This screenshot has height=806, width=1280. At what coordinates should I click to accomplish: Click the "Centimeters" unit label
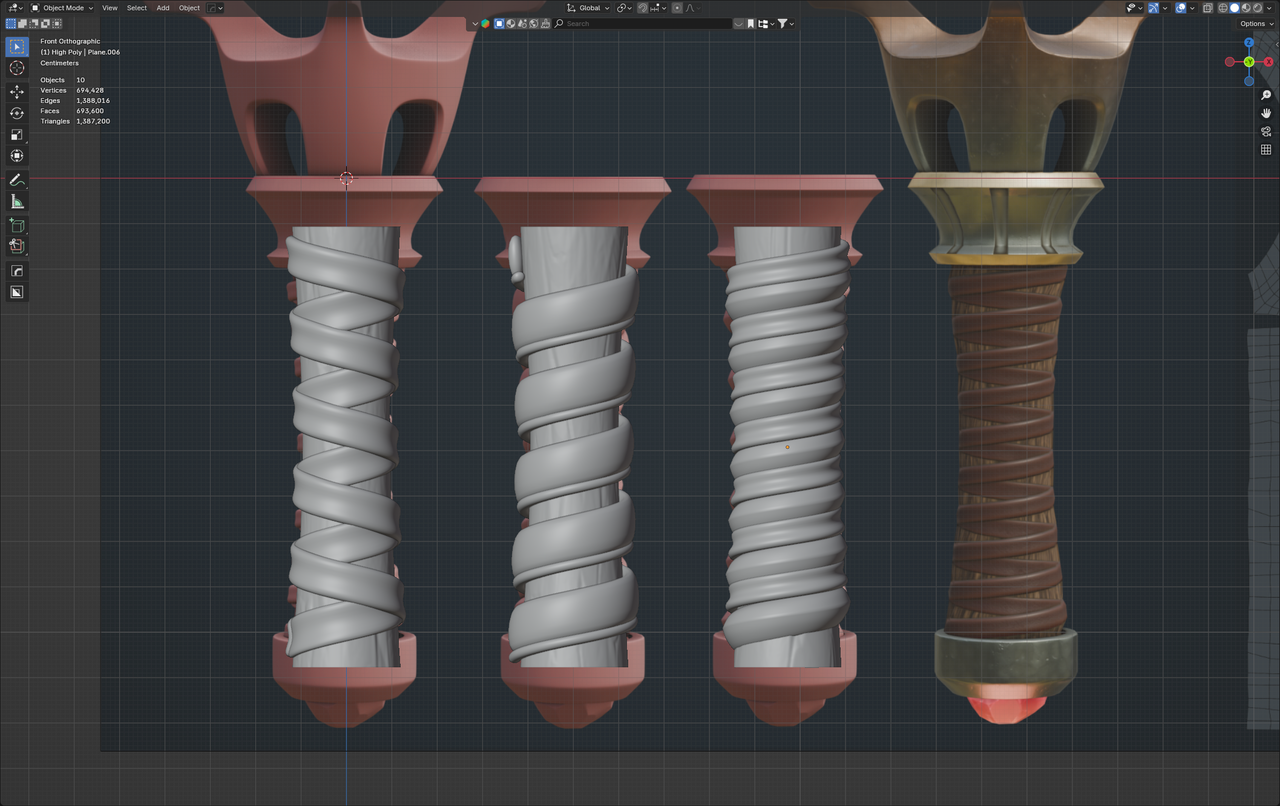pos(59,63)
